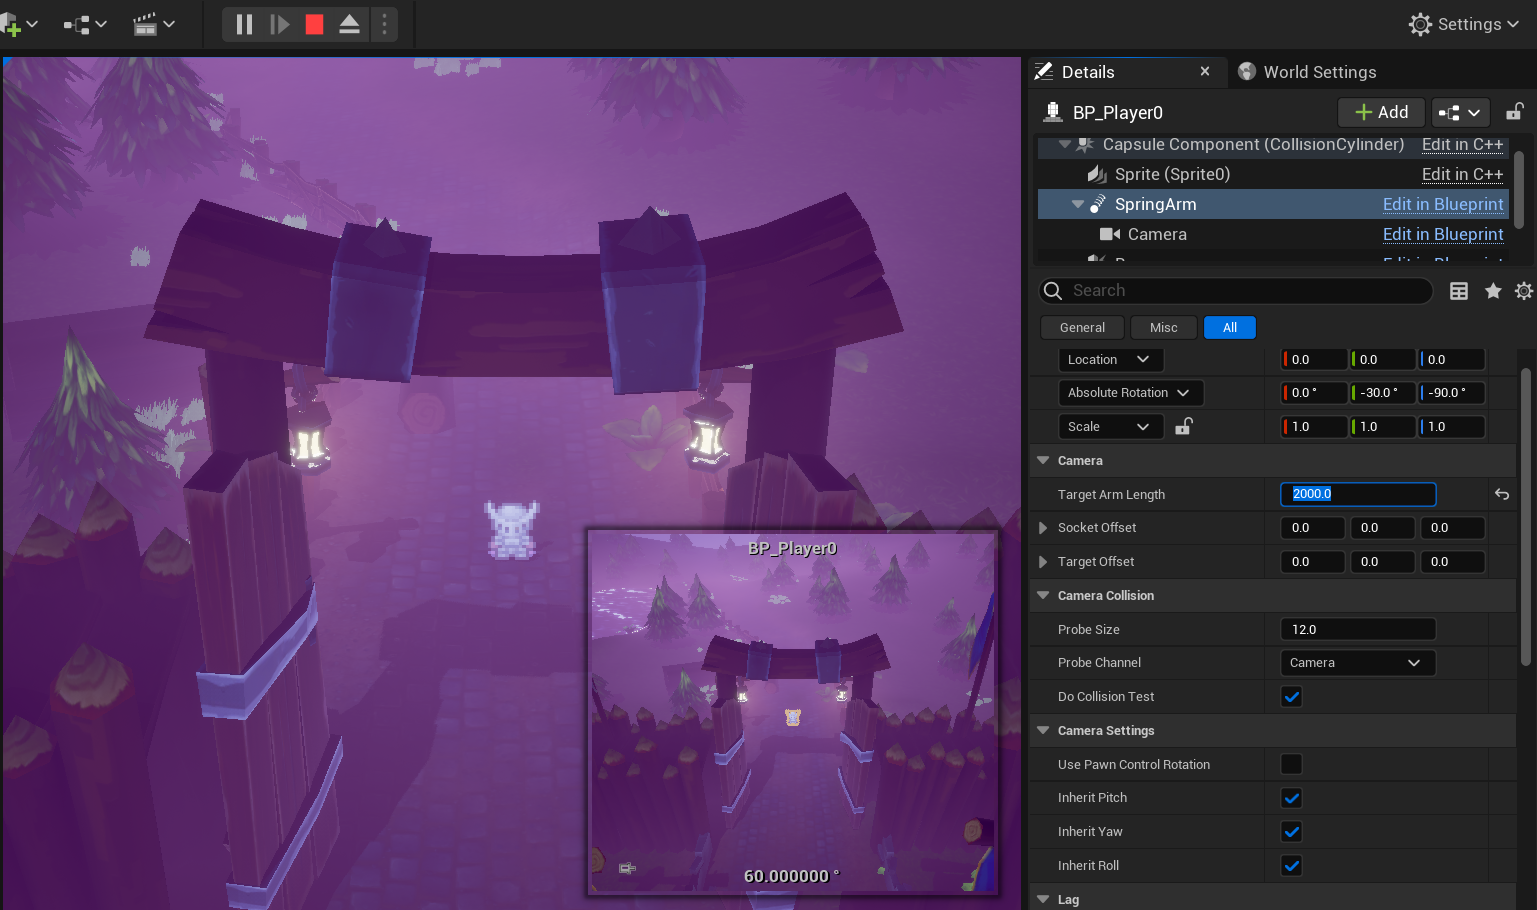Viewport: 1537px width, 910px height.
Task: Switch to the World Settings tab
Action: click(x=1318, y=72)
